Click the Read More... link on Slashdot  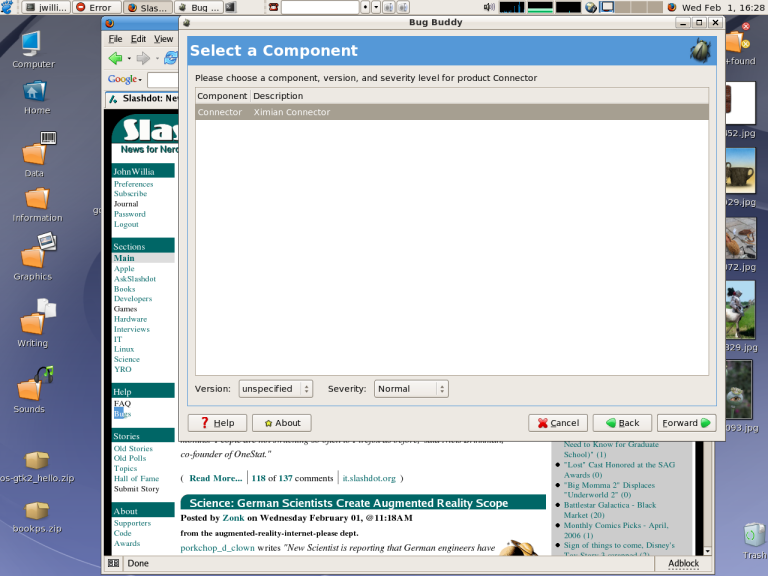[x=216, y=479]
